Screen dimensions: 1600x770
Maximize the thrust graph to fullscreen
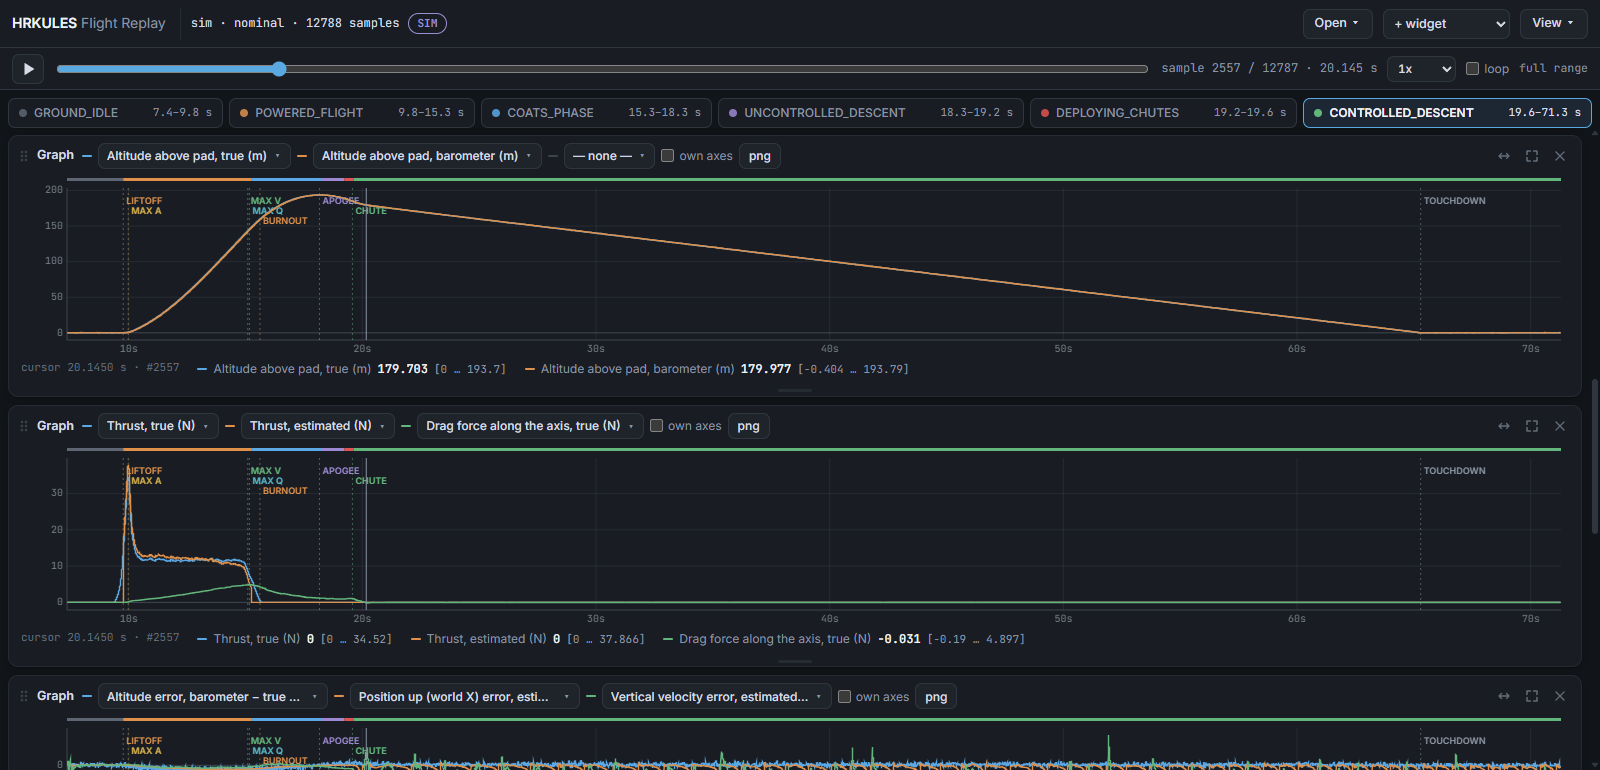pyautogui.click(x=1532, y=426)
